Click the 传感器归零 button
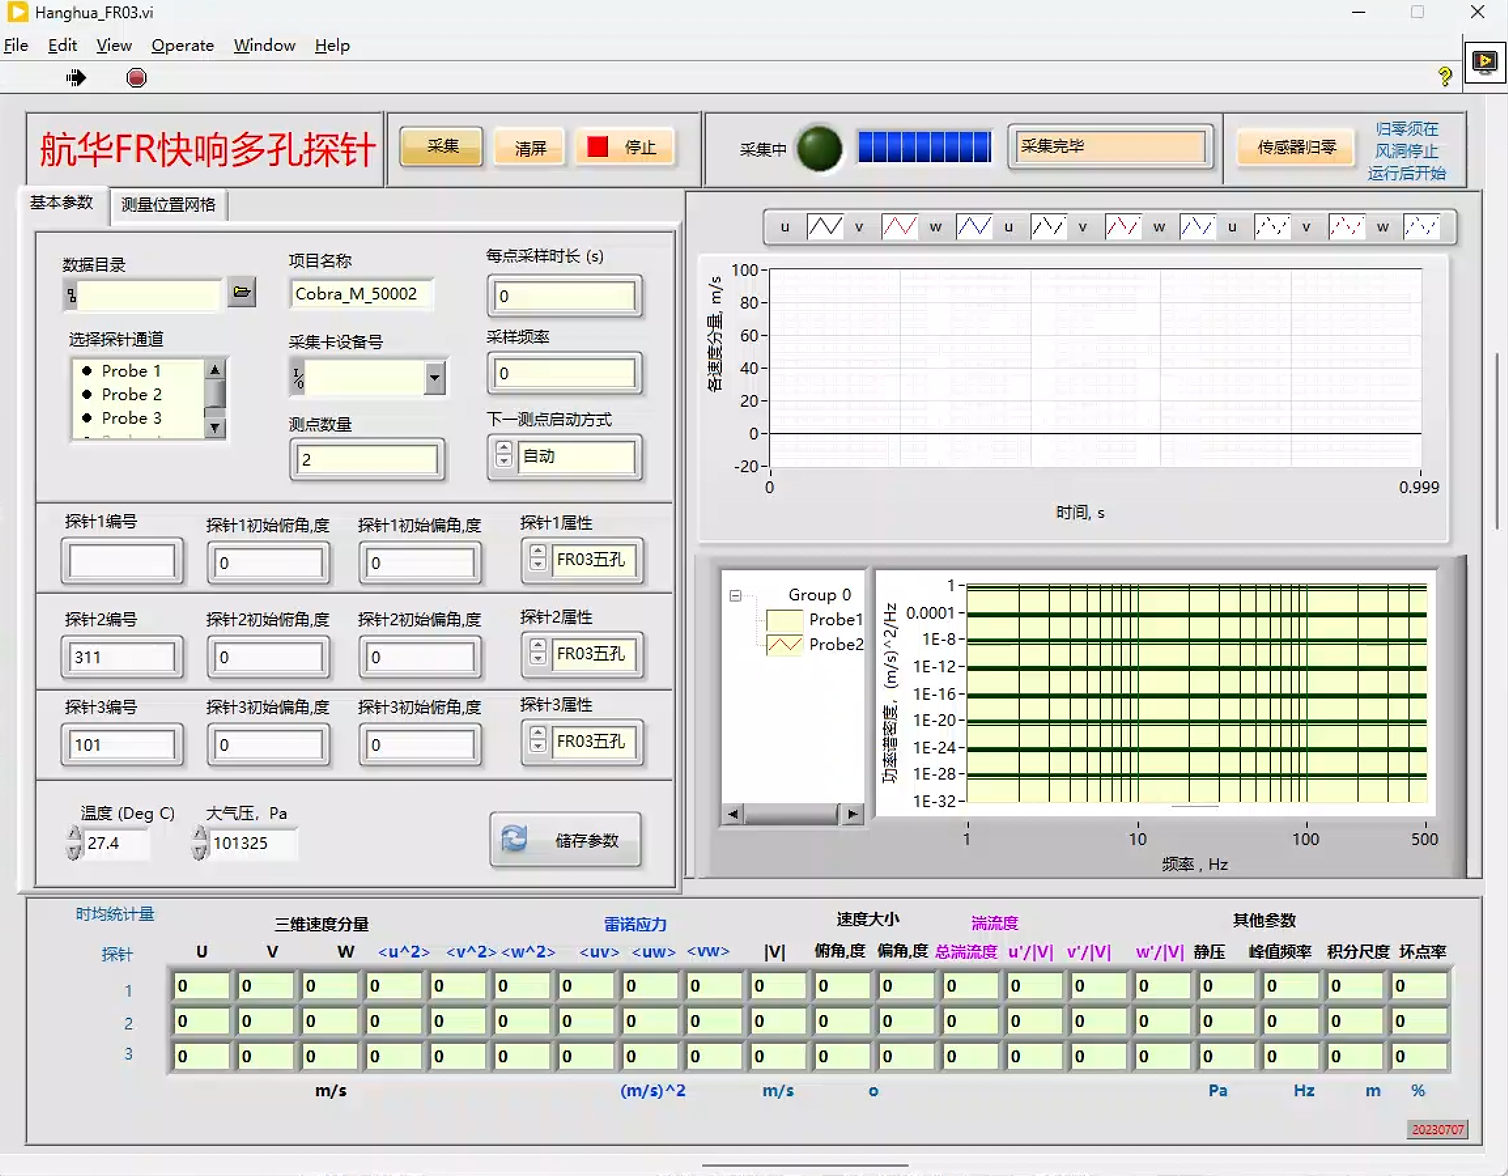The width and height of the screenshot is (1508, 1176). [x=1296, y=147]
